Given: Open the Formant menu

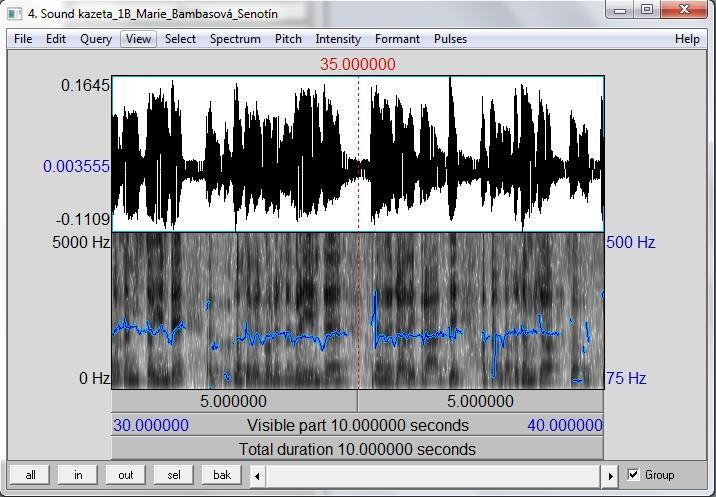Looking at the screenshot, I should pos(397,39).
